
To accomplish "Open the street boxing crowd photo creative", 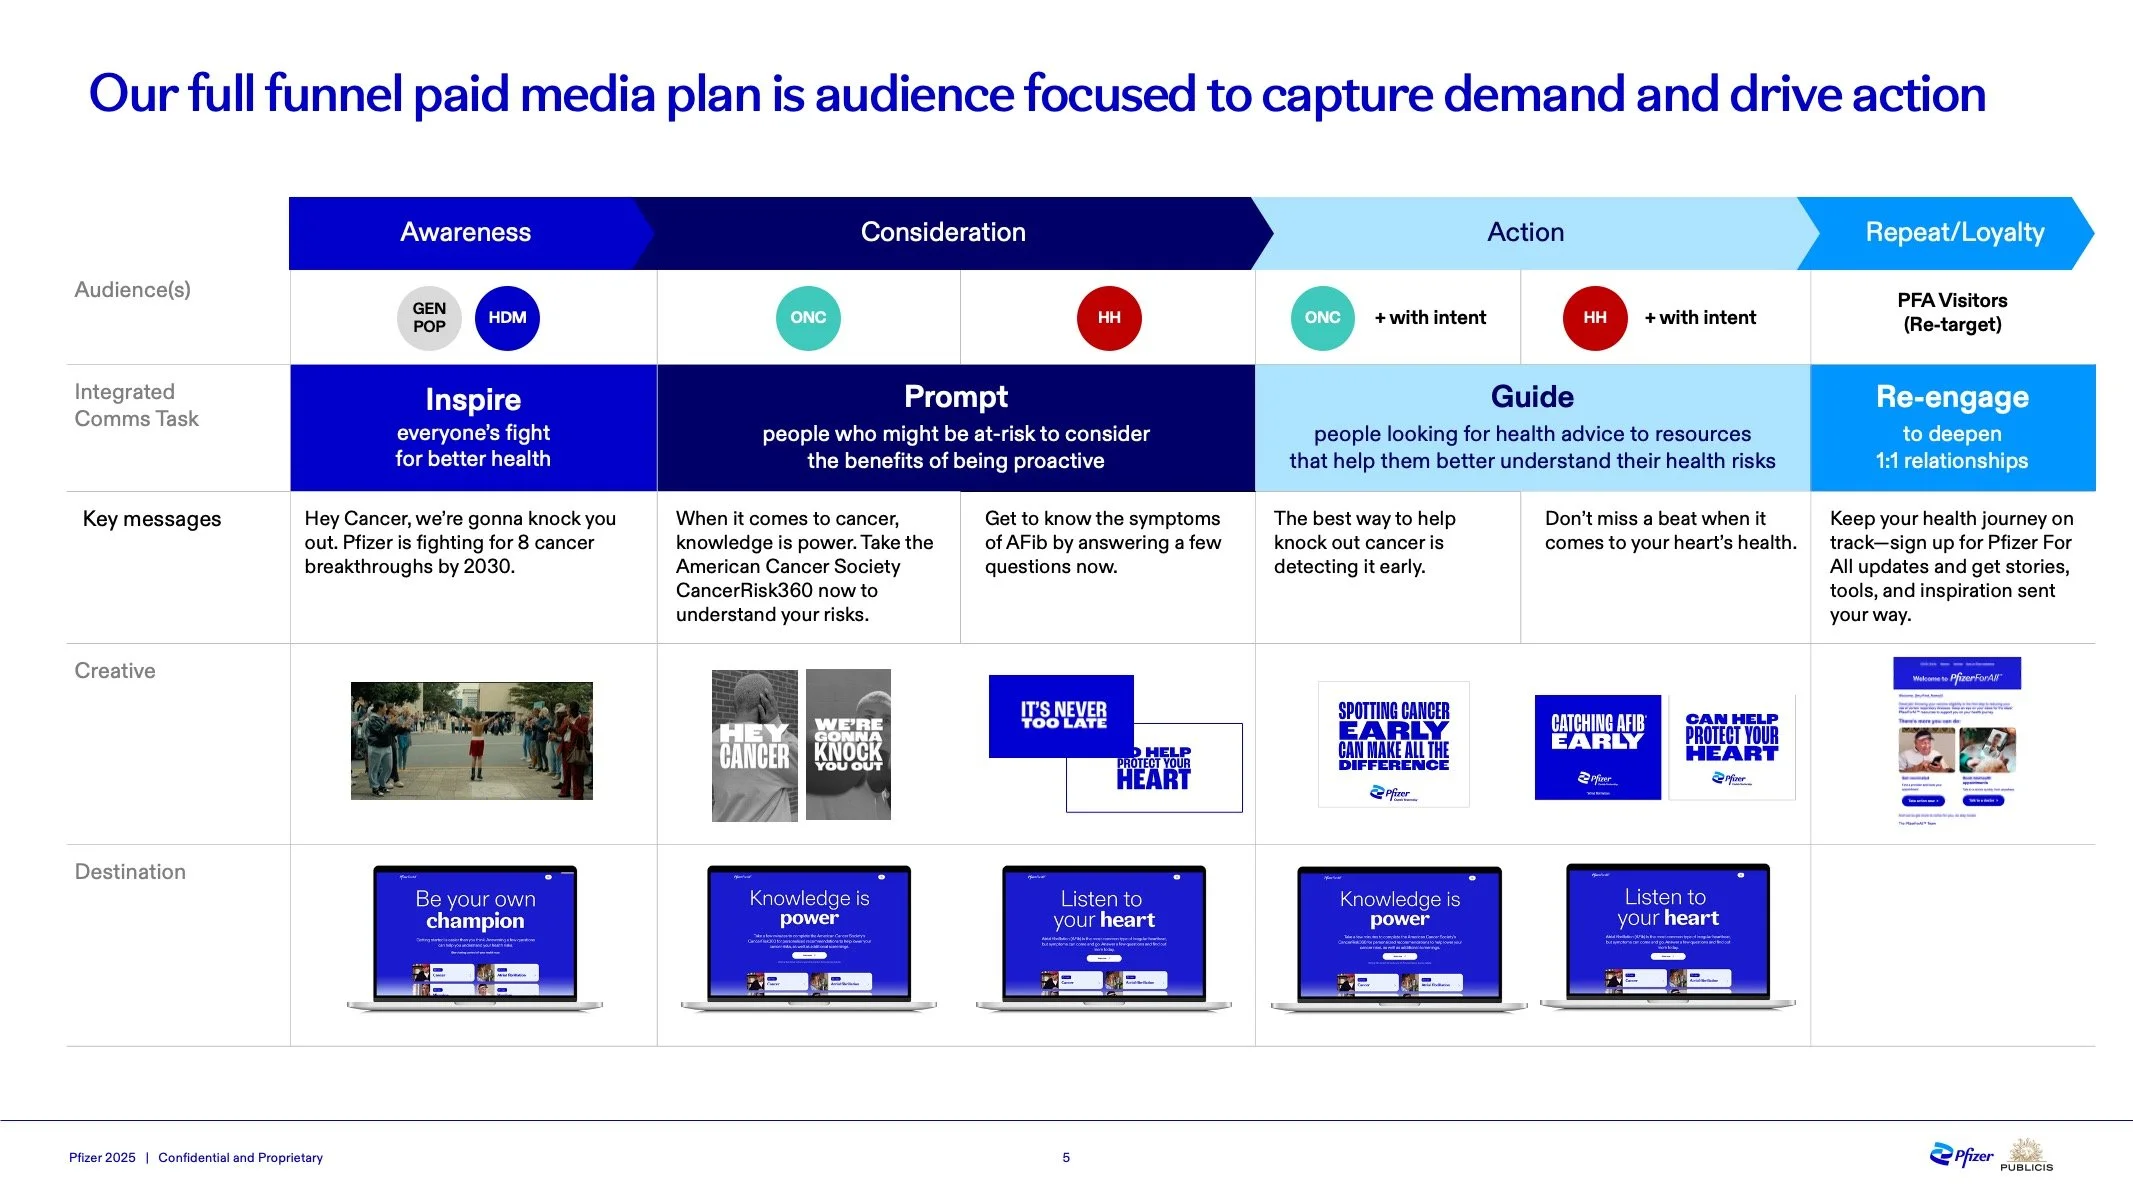I will 472,741.
